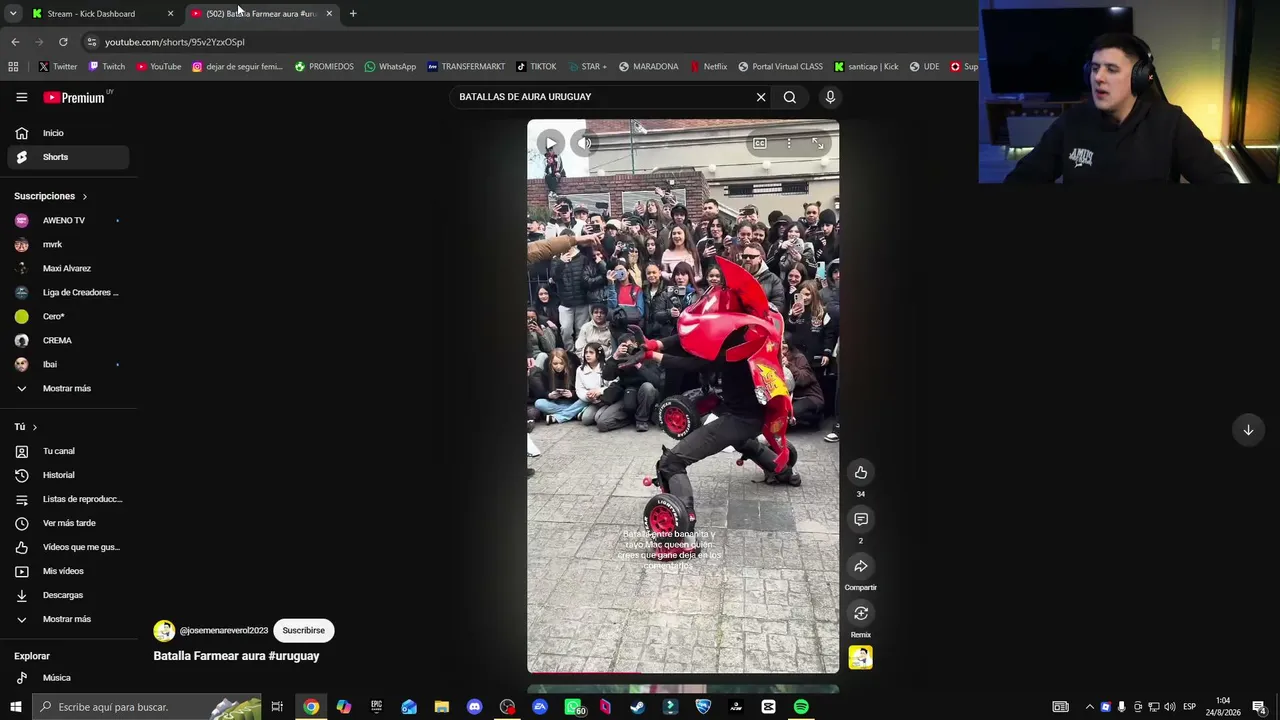This screenshot has height=720, width=1280.
Task: Open the Short's three-dot options menu
Action: 789,144
